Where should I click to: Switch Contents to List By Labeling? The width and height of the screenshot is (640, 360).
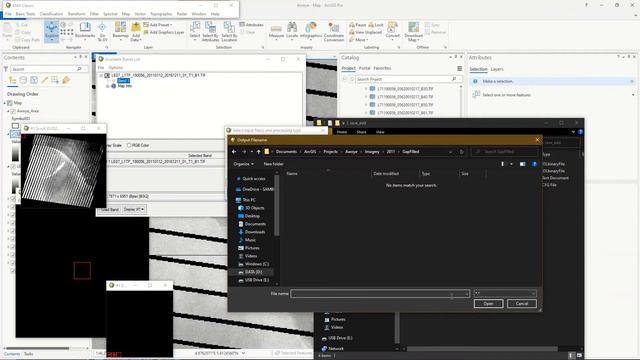tap(66, 80)
